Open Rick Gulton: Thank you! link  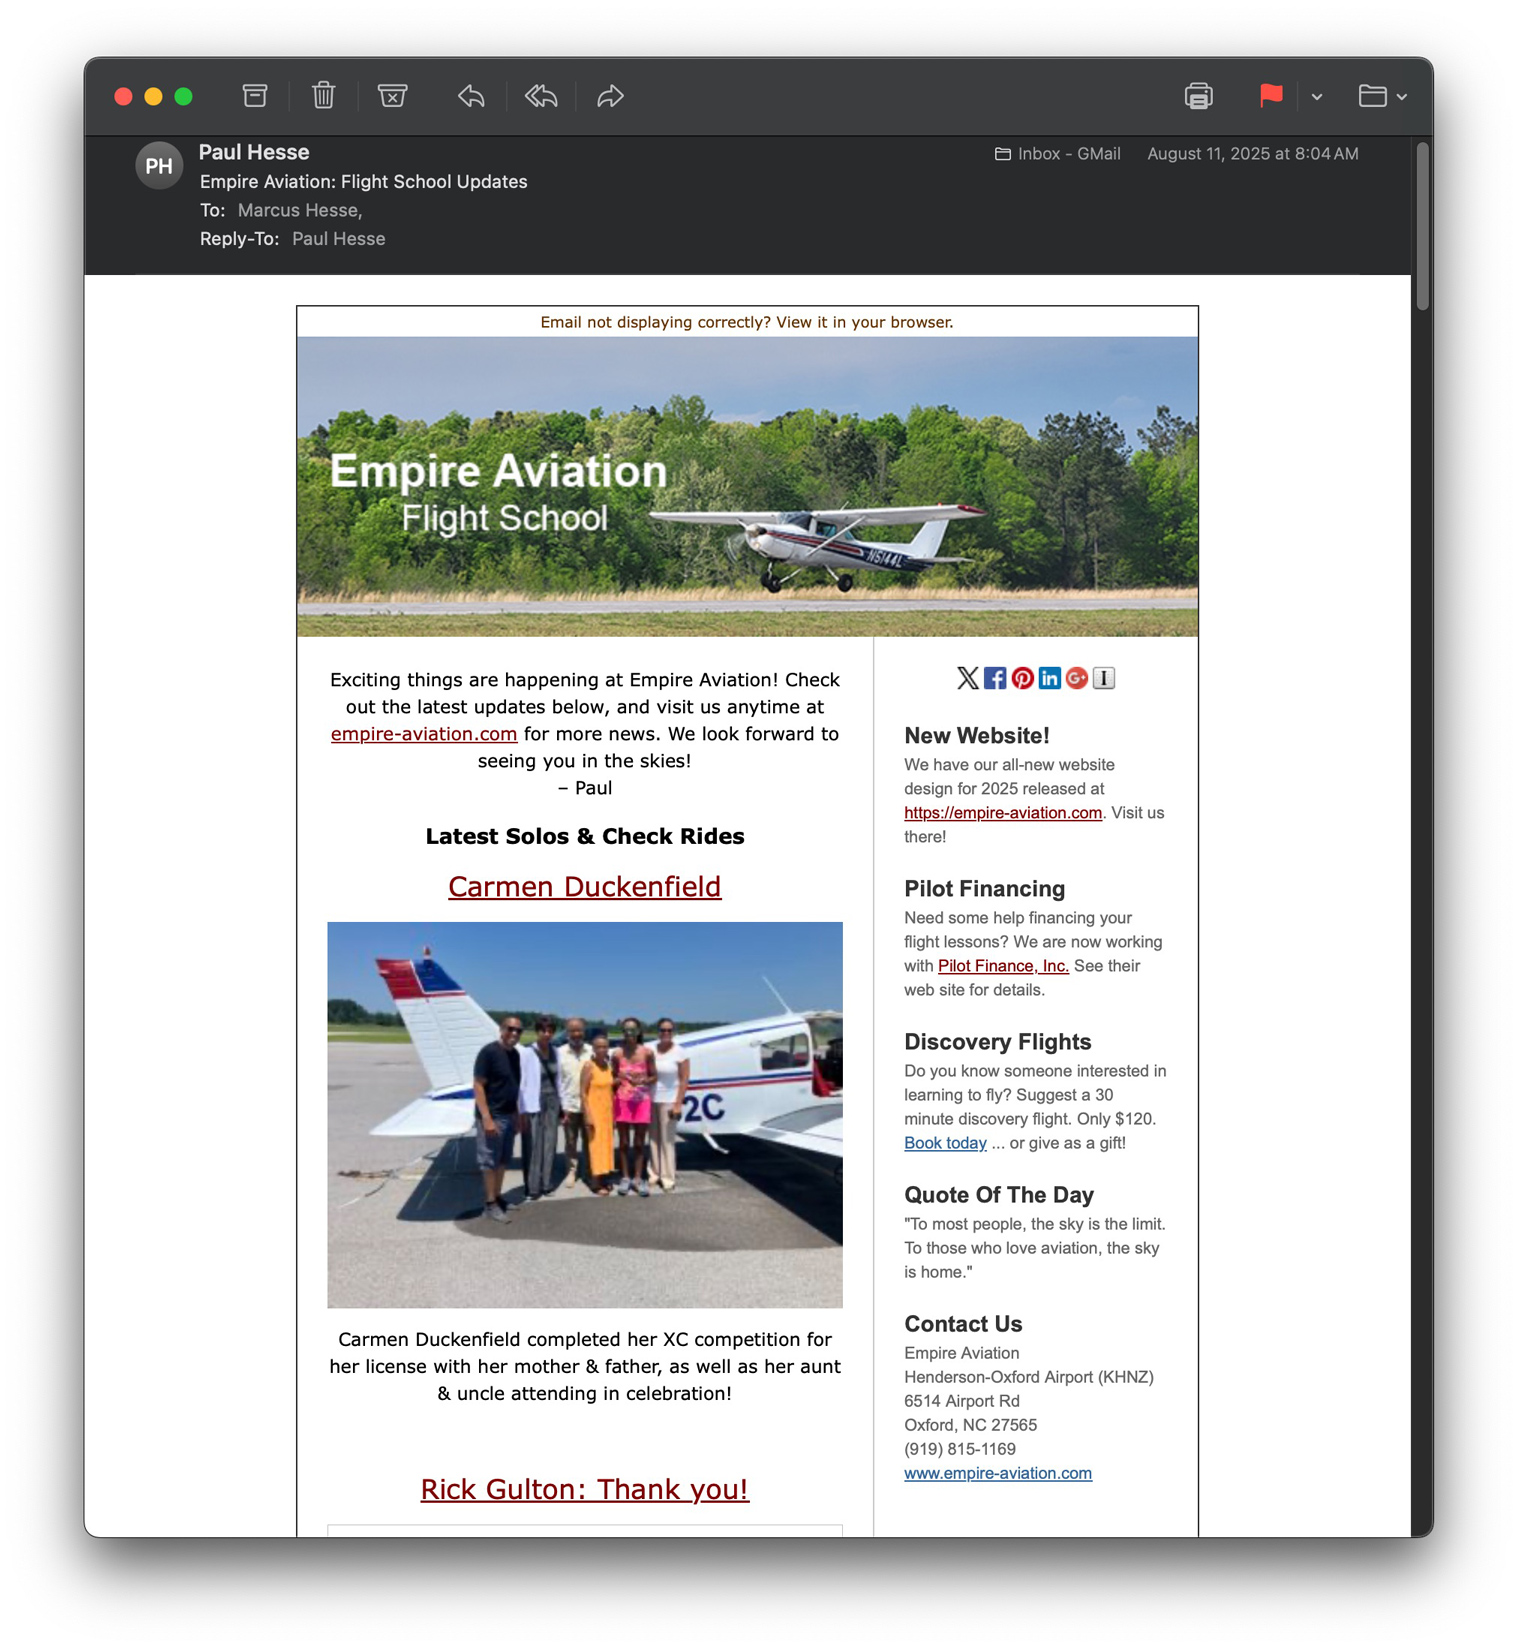[x=584, y=1489]
